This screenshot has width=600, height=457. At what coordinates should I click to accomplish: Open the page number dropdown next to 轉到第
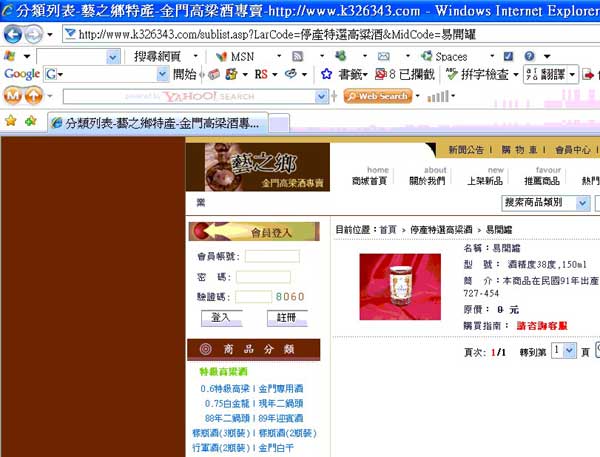click(570, 351)
